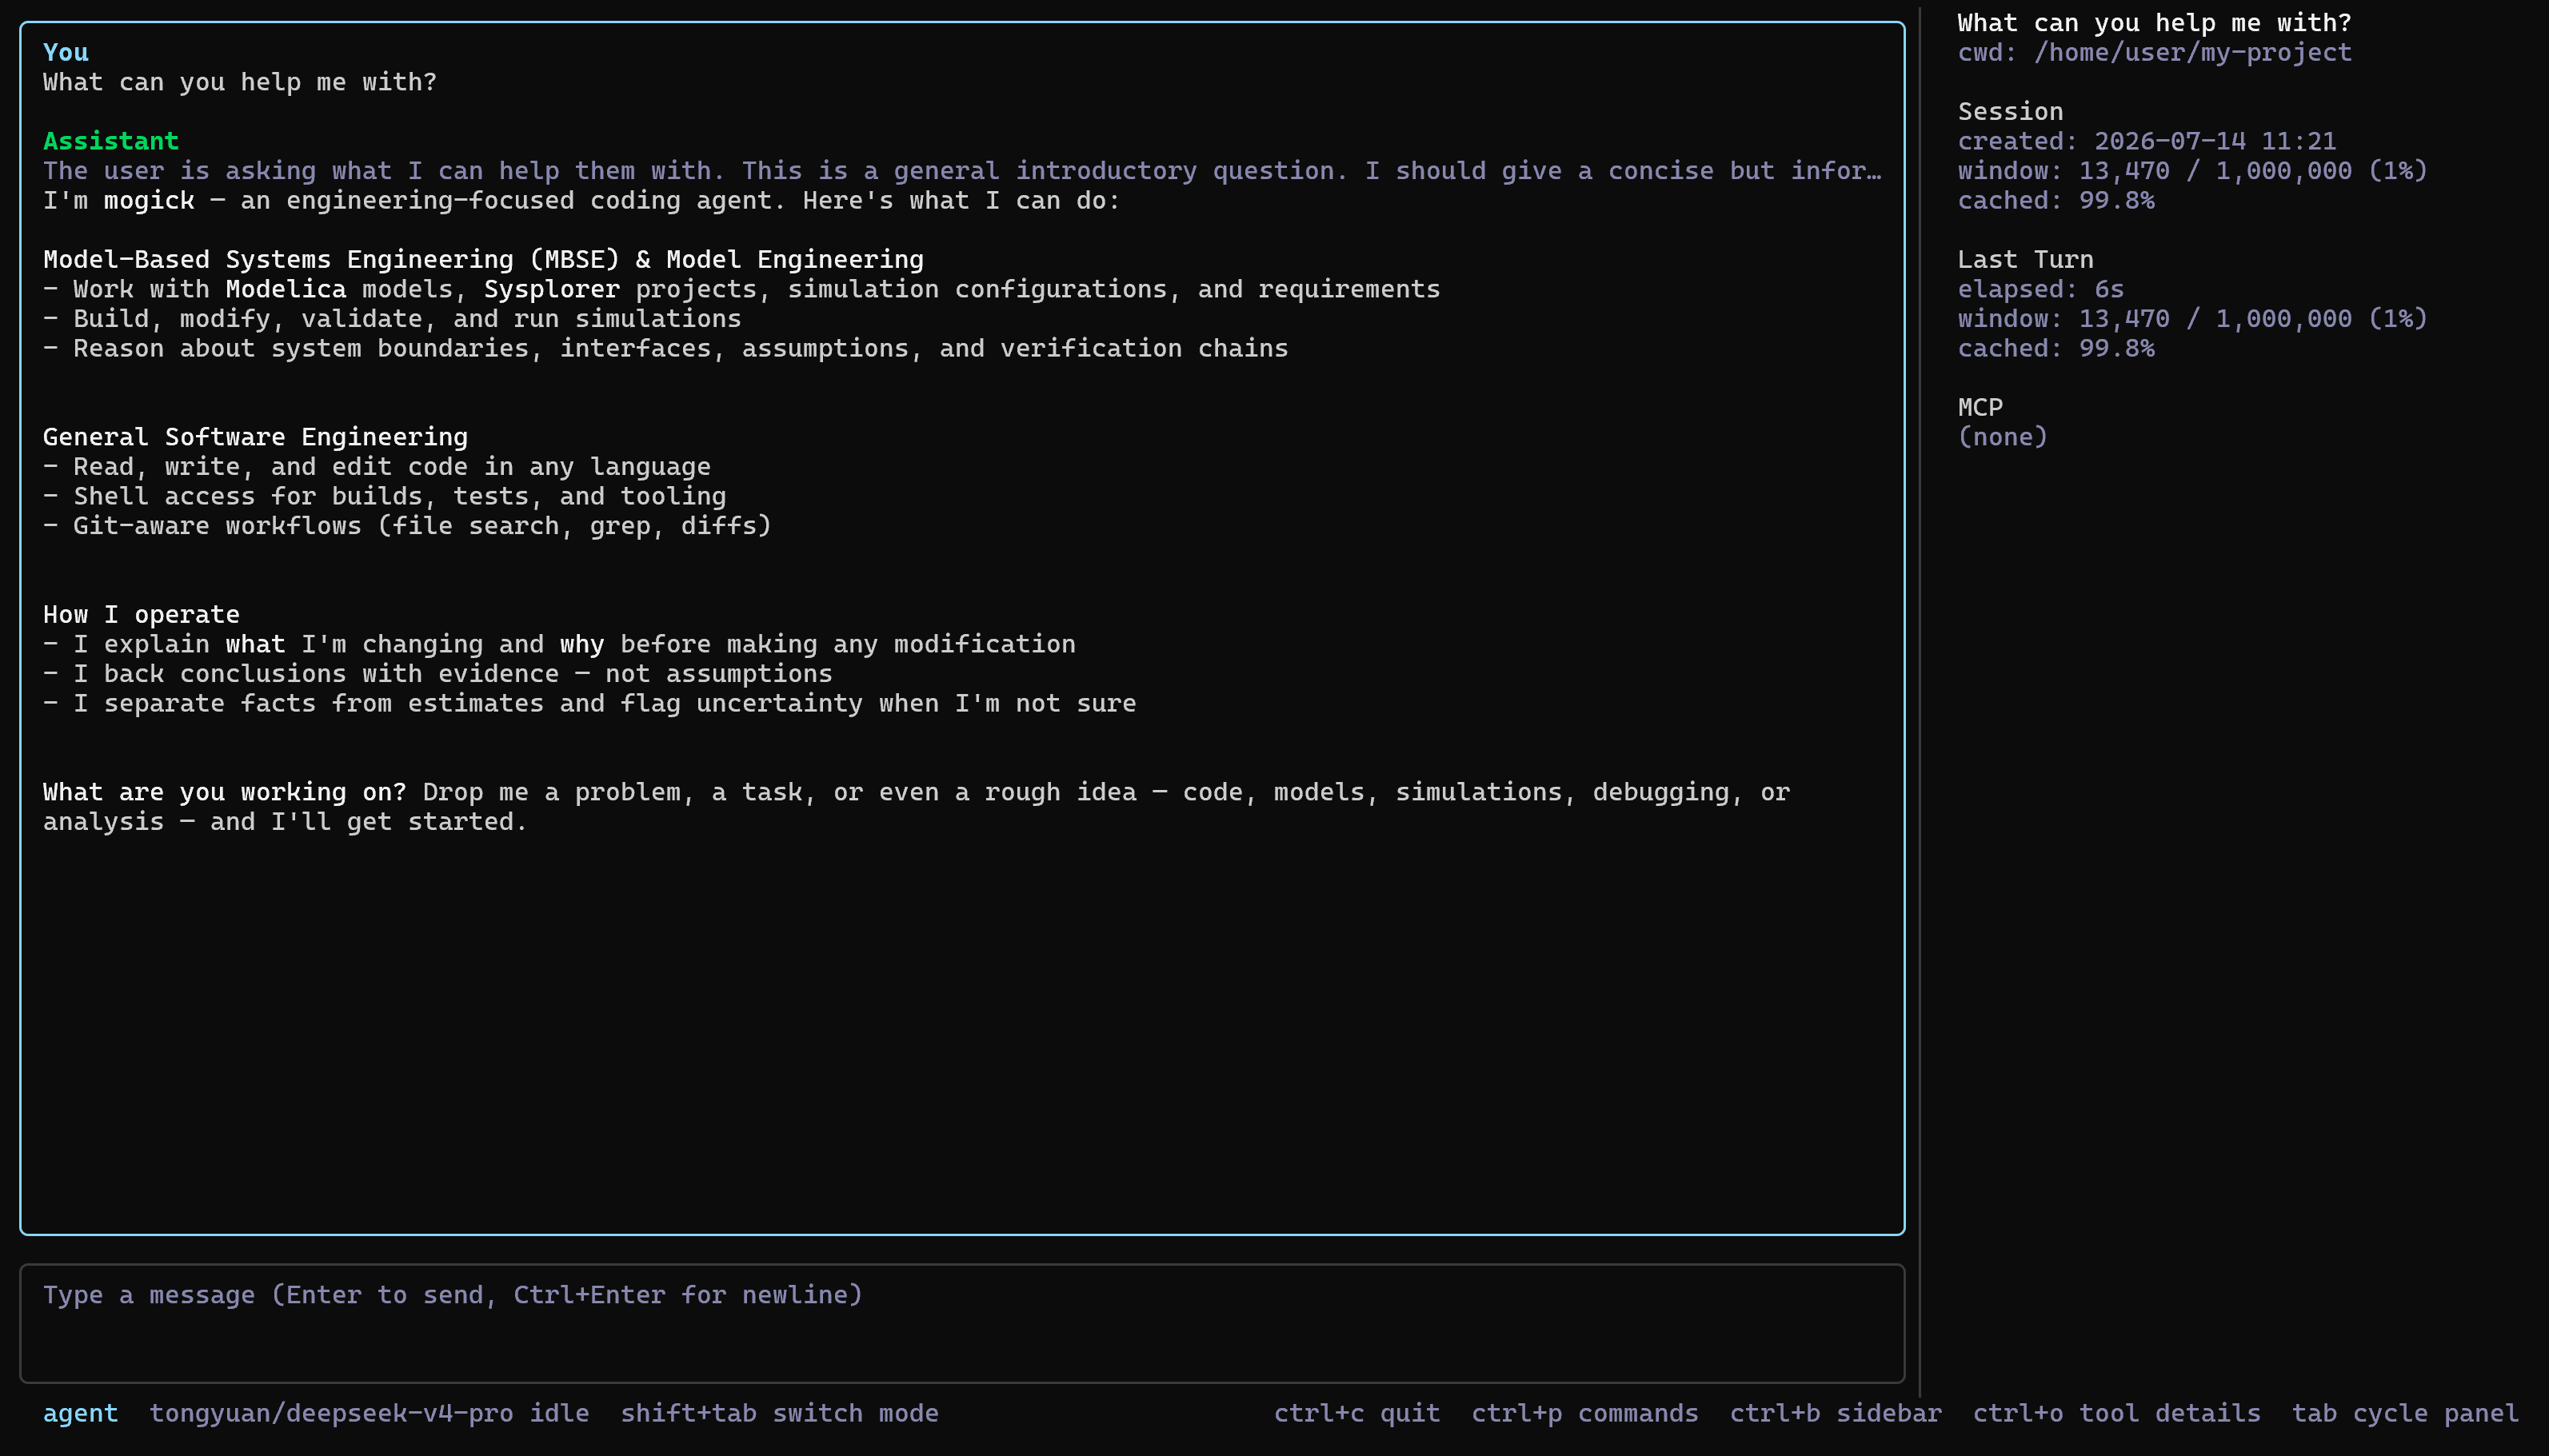Click 'cwd: /home/user/my-project' in sidebar
This screenshot has height=1456, width=2549.
pos(2154,52)
